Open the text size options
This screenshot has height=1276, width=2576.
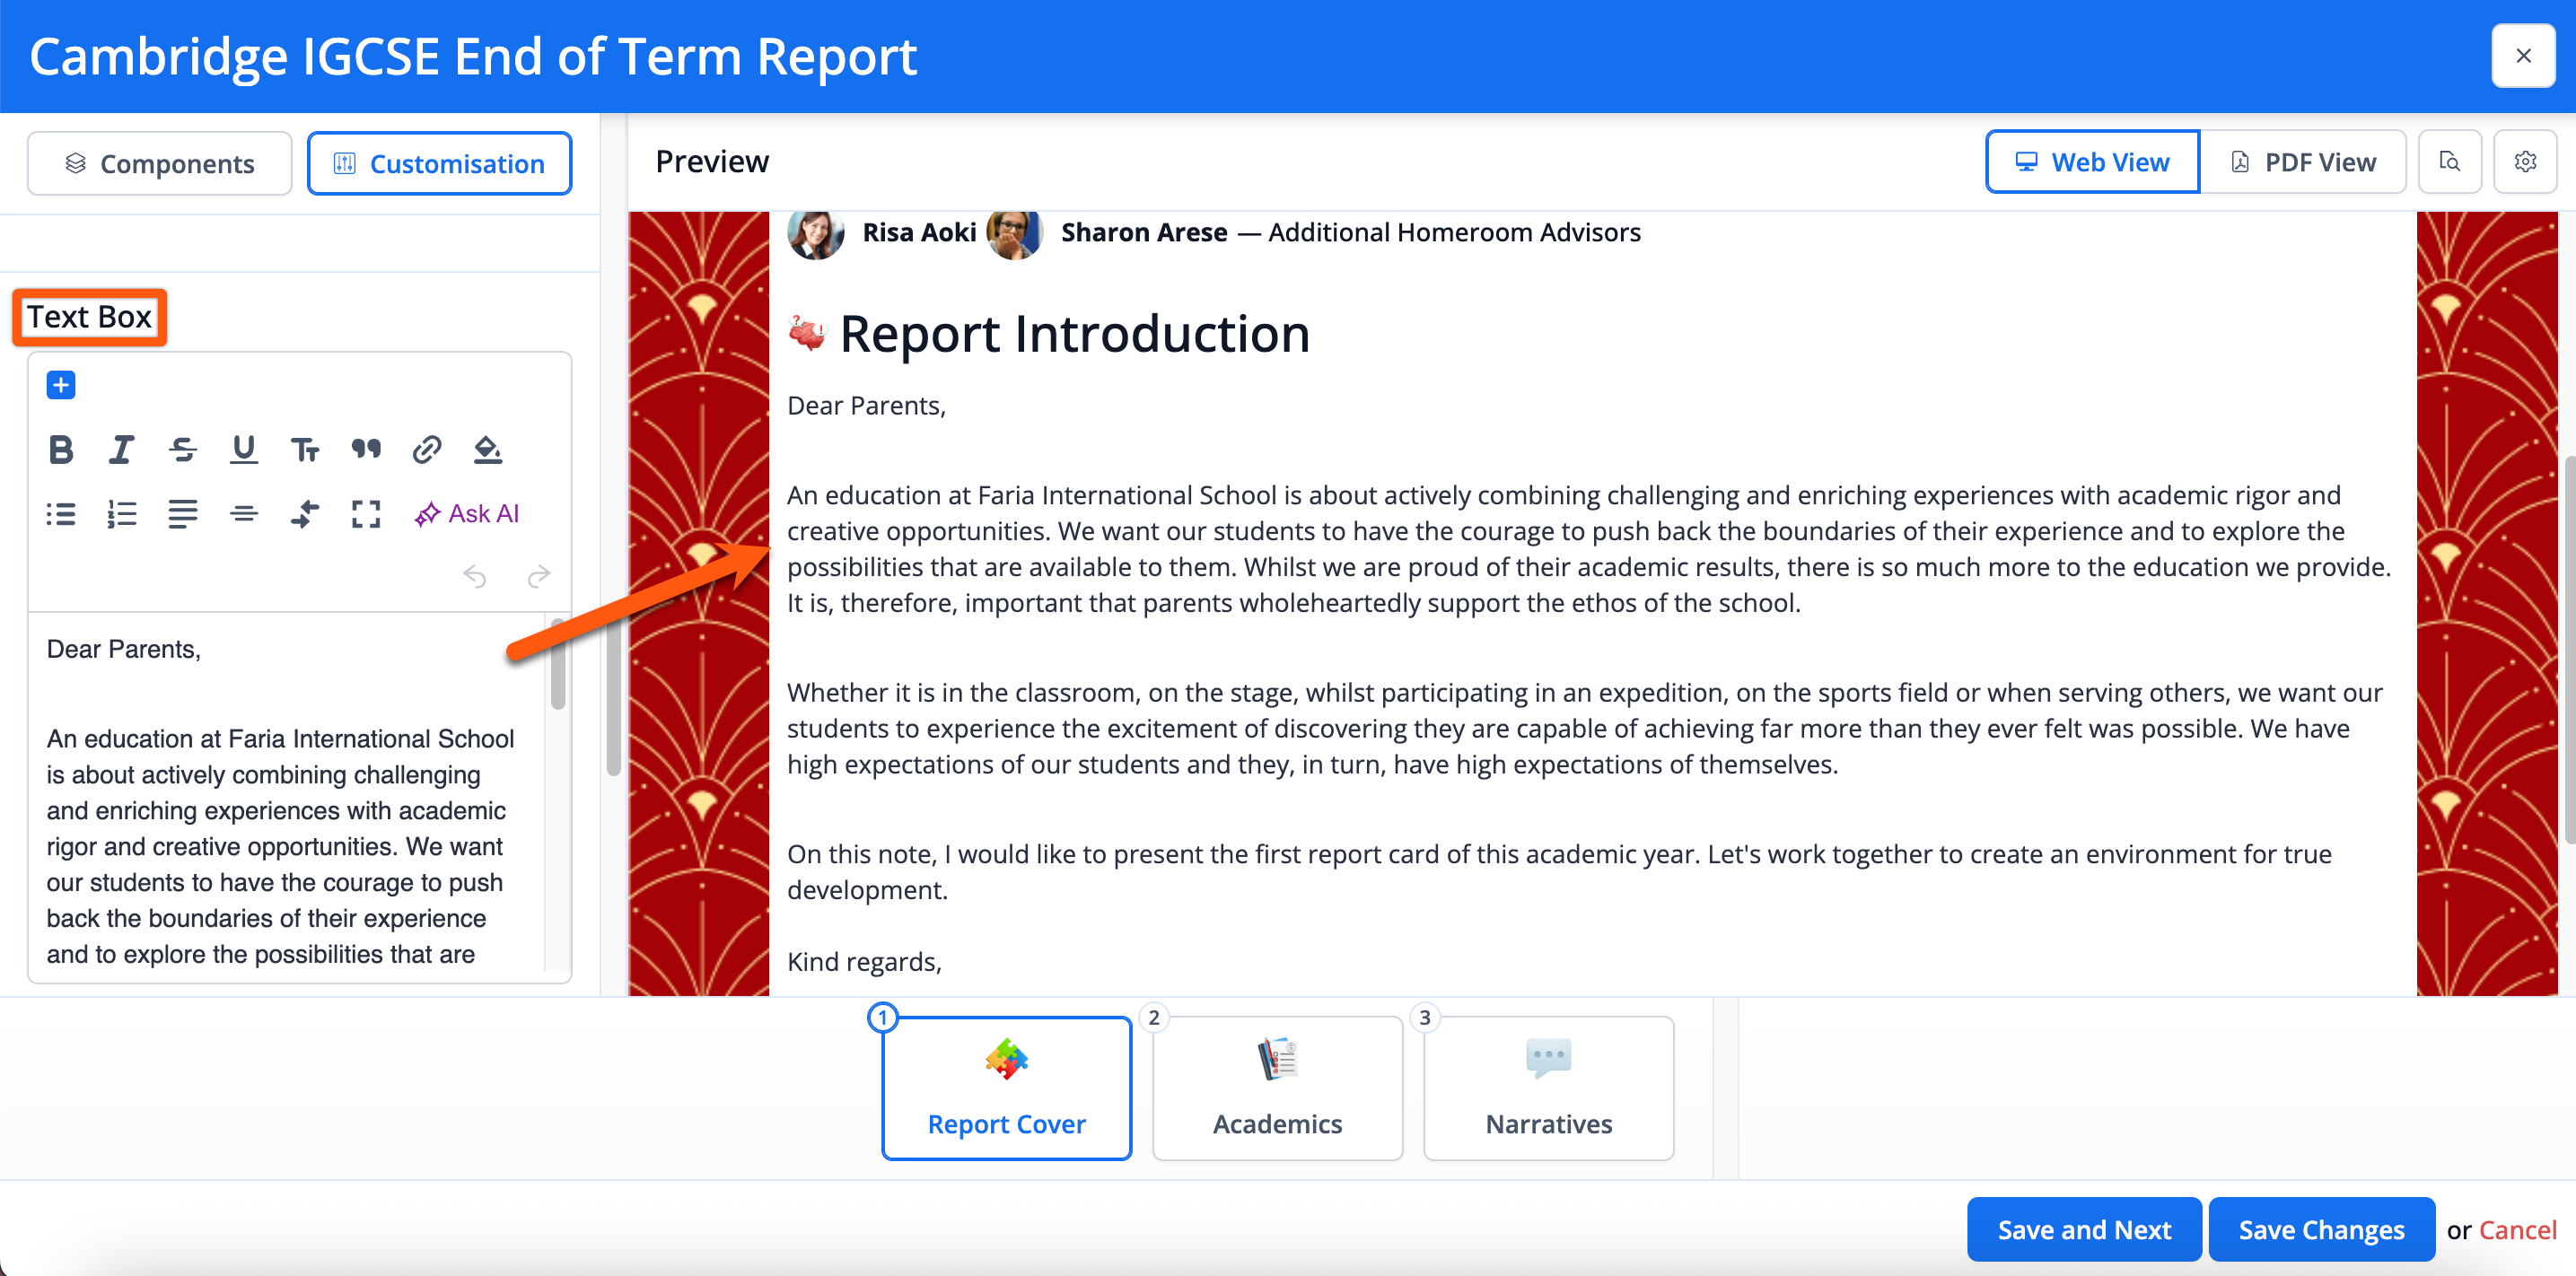click(304, 450)
